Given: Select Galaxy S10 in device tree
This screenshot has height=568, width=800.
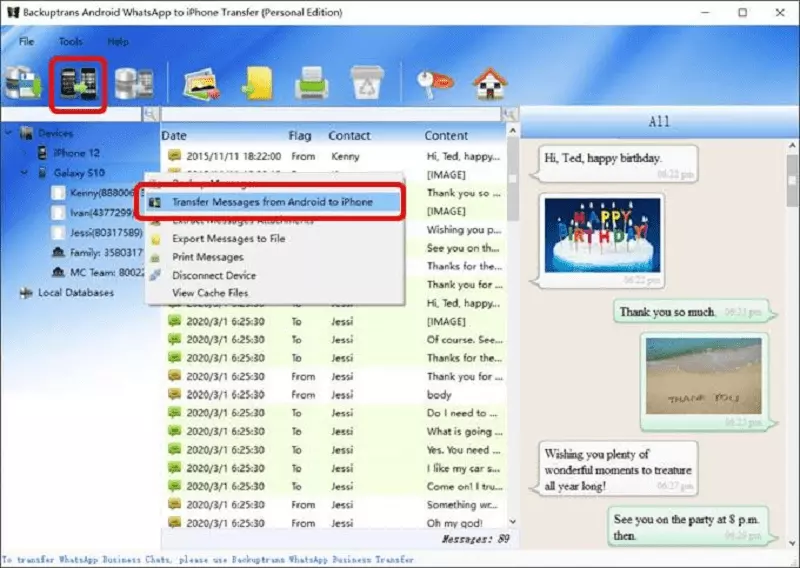Looking at the screenshot, I should pyautogui.click(x=79, y=173).
